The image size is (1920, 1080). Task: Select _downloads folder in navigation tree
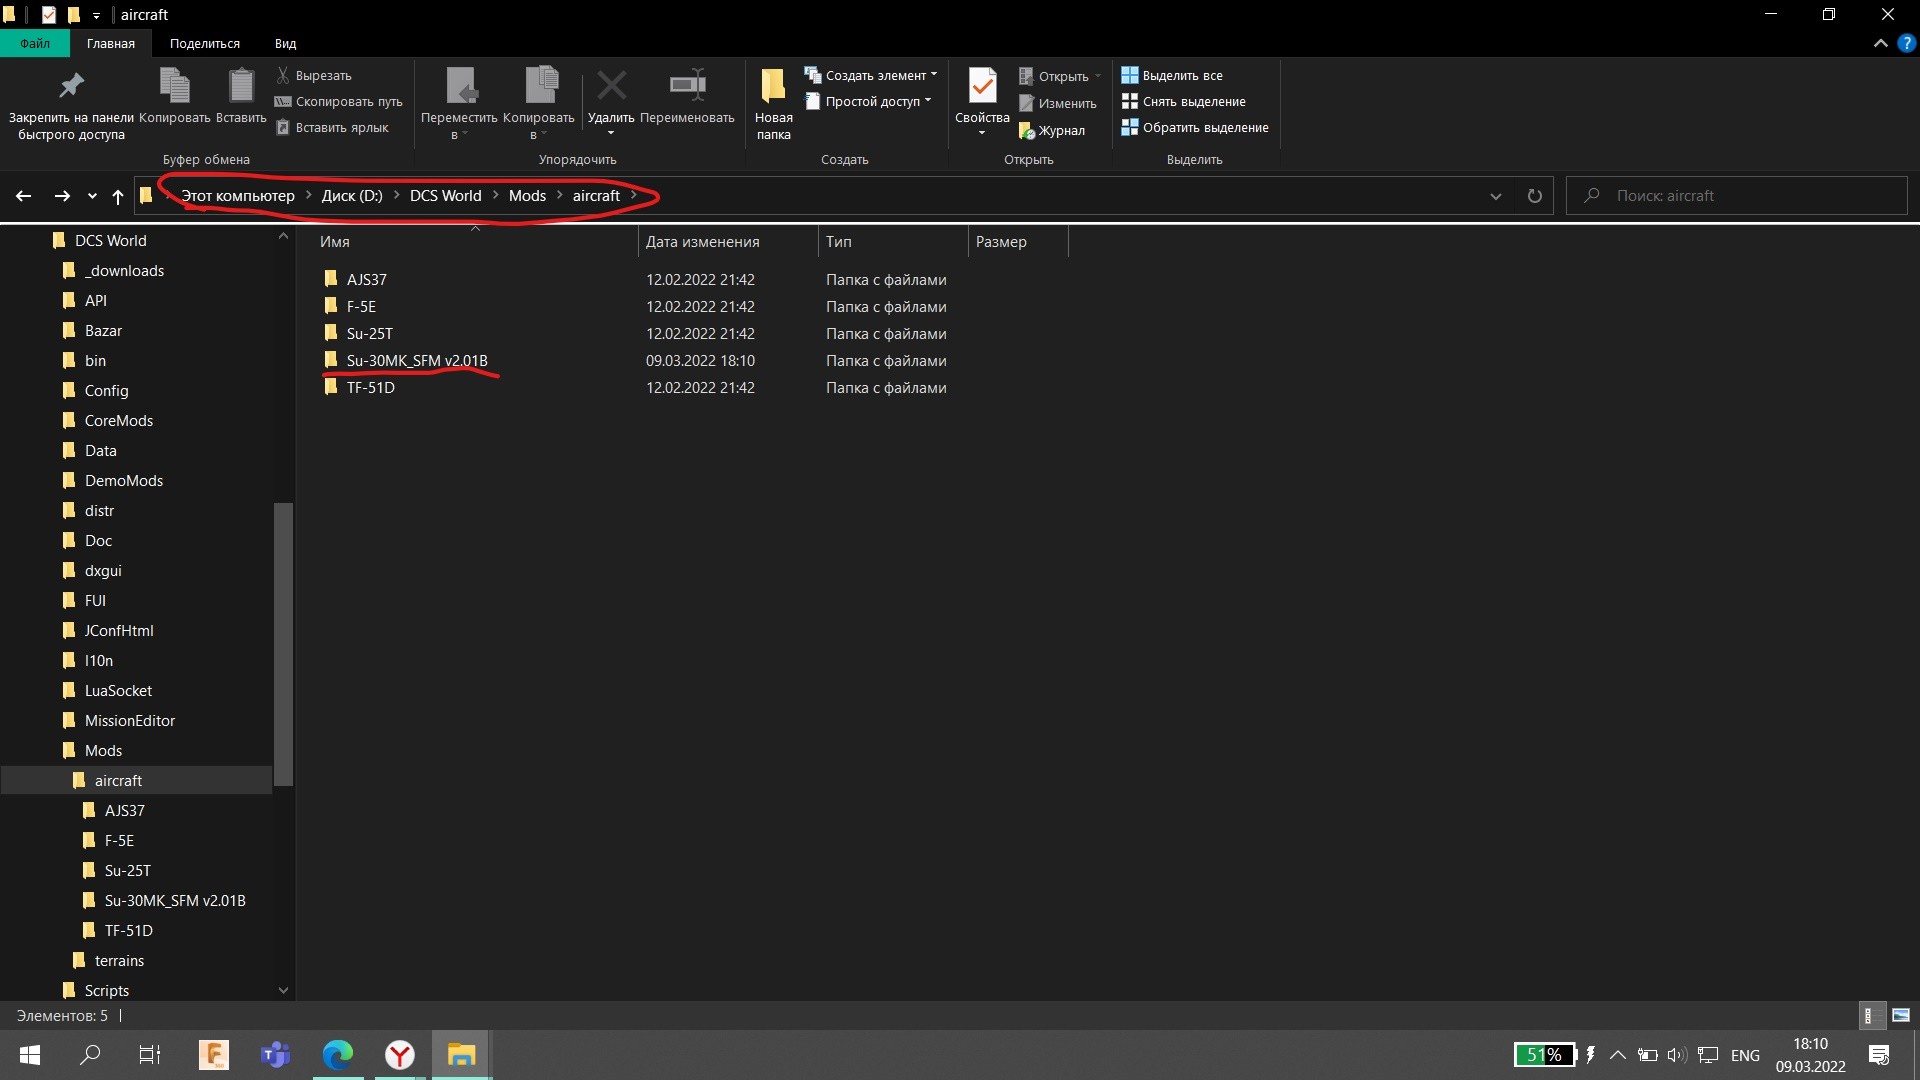tap(123, 270)
